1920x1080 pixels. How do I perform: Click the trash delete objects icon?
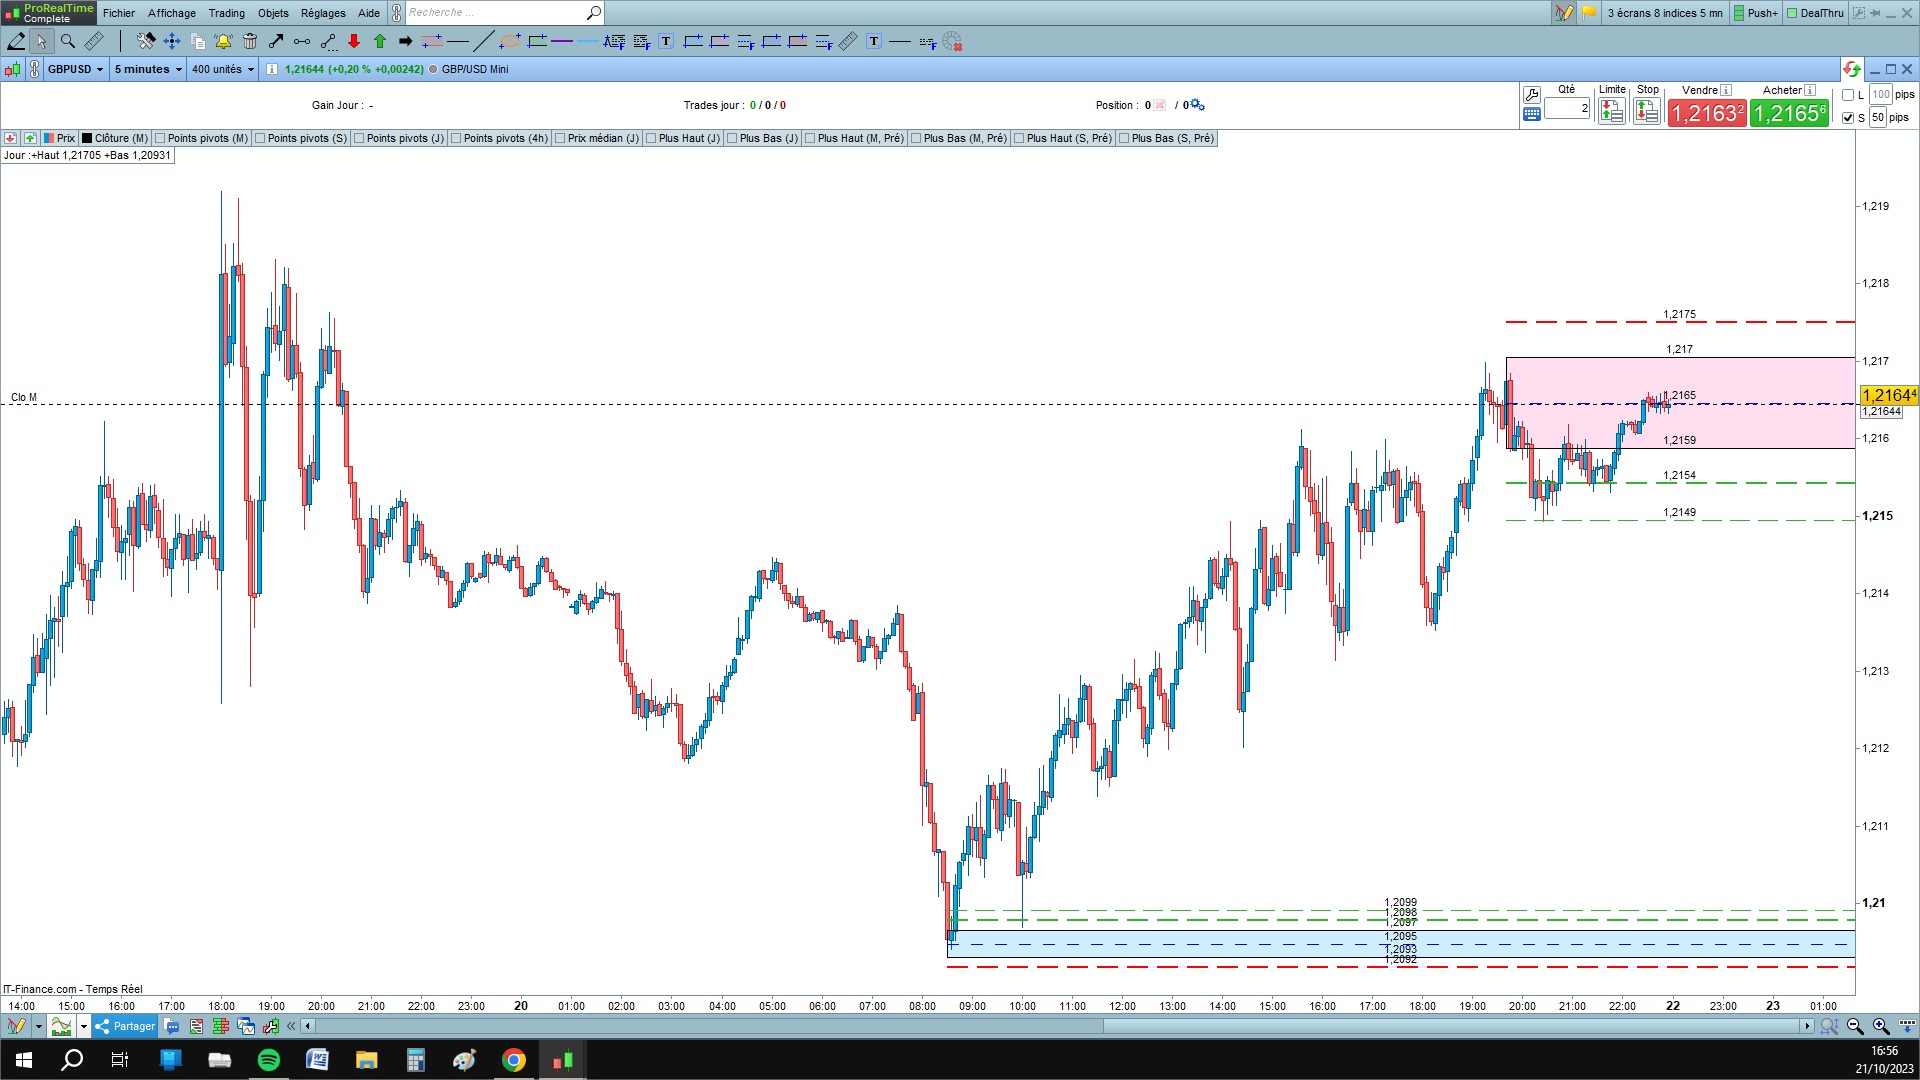tap(250, 41)
